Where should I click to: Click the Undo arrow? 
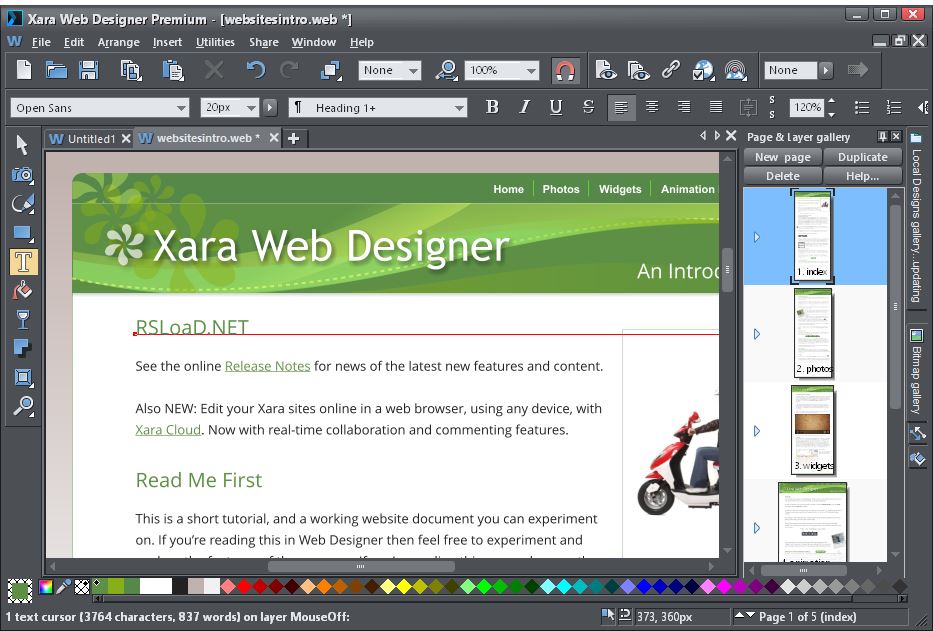(256, 70)
